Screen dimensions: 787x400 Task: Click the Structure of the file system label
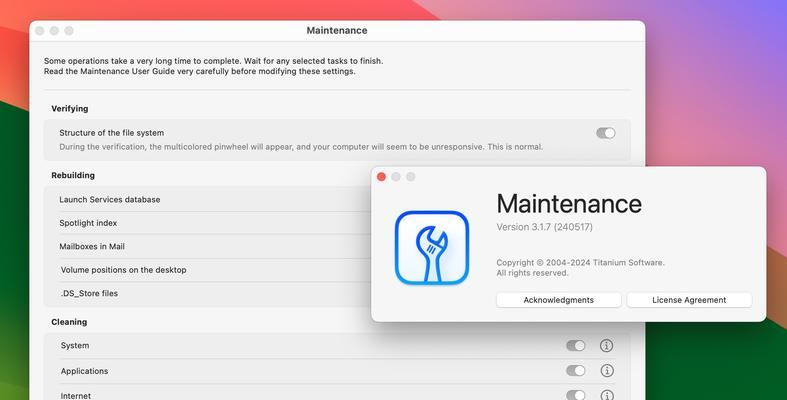[x=111, y=133]
